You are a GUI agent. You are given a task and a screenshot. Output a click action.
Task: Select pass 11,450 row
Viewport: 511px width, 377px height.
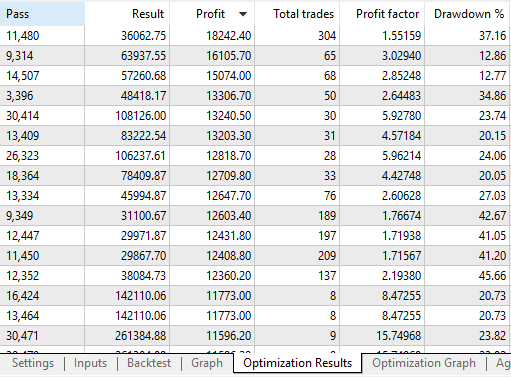click(255, 256)
